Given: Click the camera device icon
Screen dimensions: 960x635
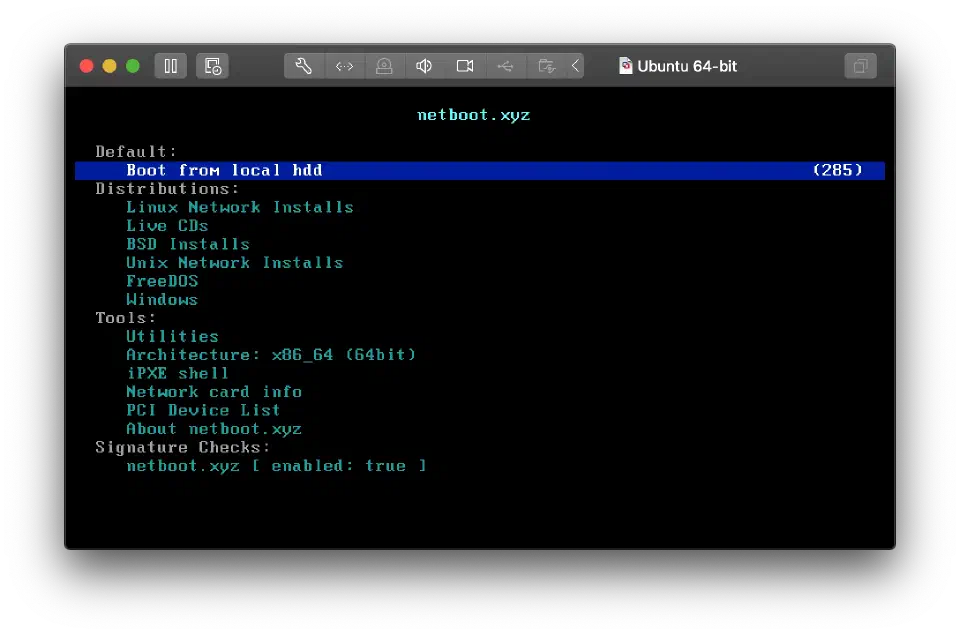Looking at the screenshot, I should 465,66.
